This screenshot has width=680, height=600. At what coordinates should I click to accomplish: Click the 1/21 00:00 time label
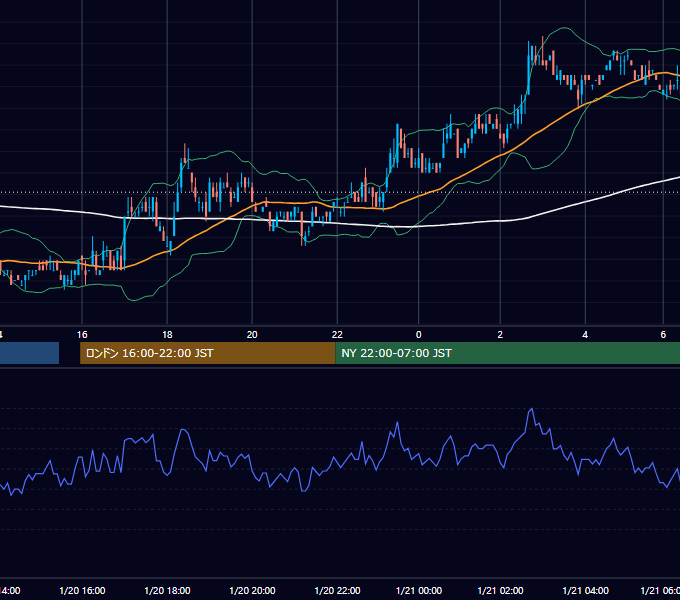click(419, 590)
